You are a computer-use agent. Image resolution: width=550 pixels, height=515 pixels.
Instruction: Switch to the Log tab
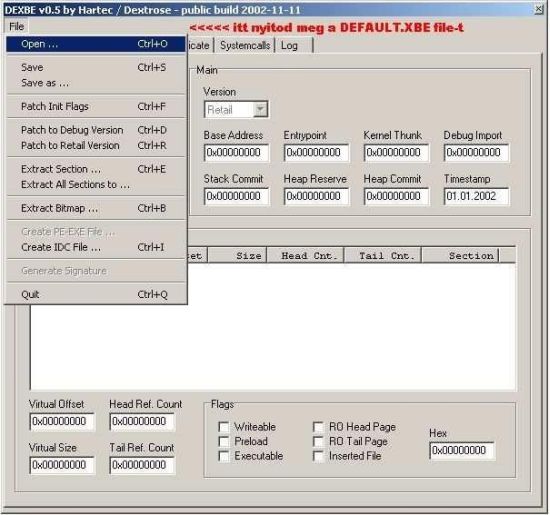click(293, 45)
